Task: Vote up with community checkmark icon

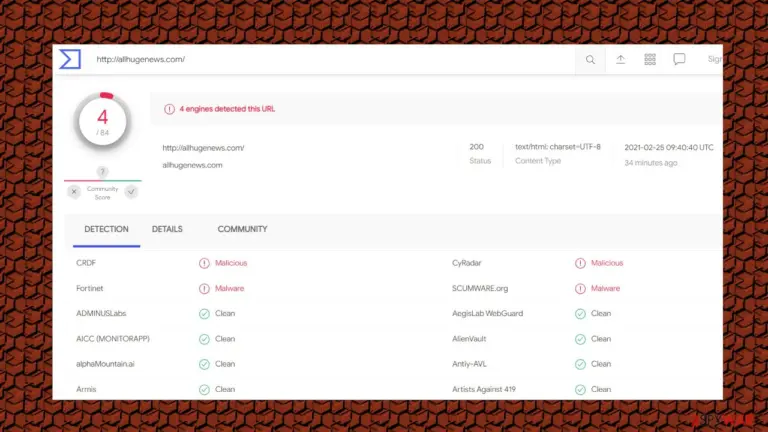Action: 131,192
